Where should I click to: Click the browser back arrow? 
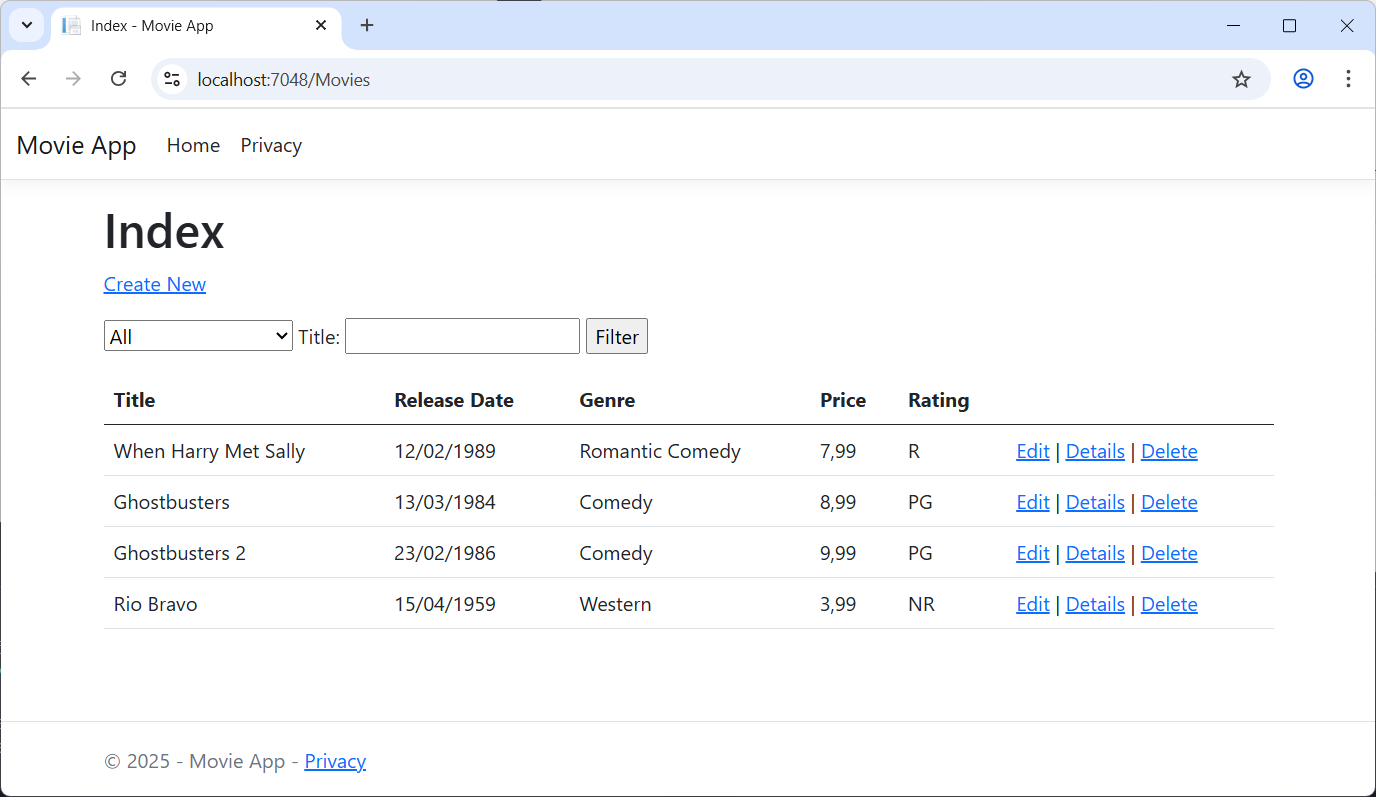point(28,78)
